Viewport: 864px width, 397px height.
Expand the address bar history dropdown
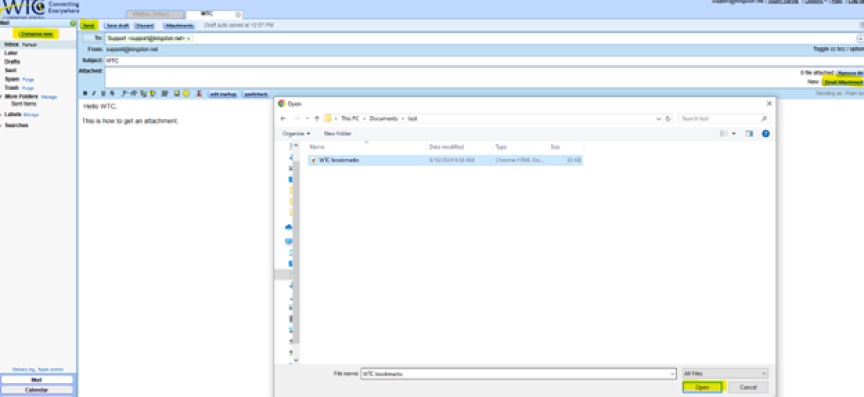point(658,119)
